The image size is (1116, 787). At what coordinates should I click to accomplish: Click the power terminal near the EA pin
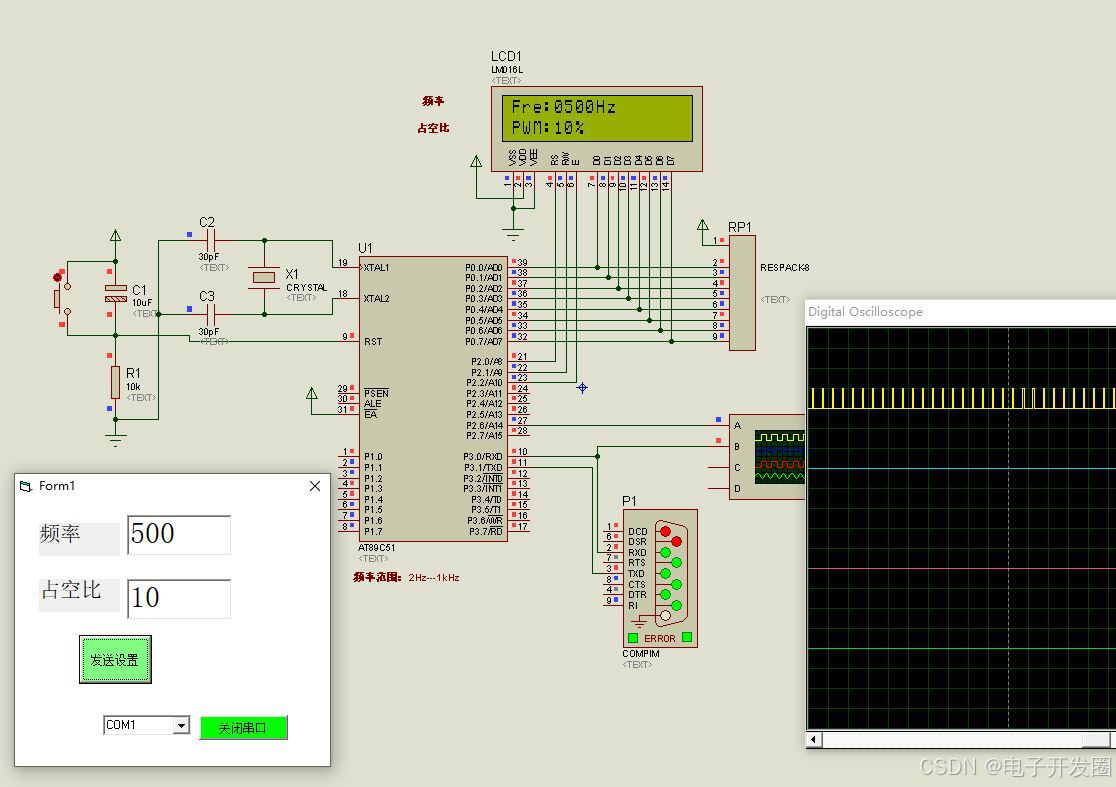point(312,394)
